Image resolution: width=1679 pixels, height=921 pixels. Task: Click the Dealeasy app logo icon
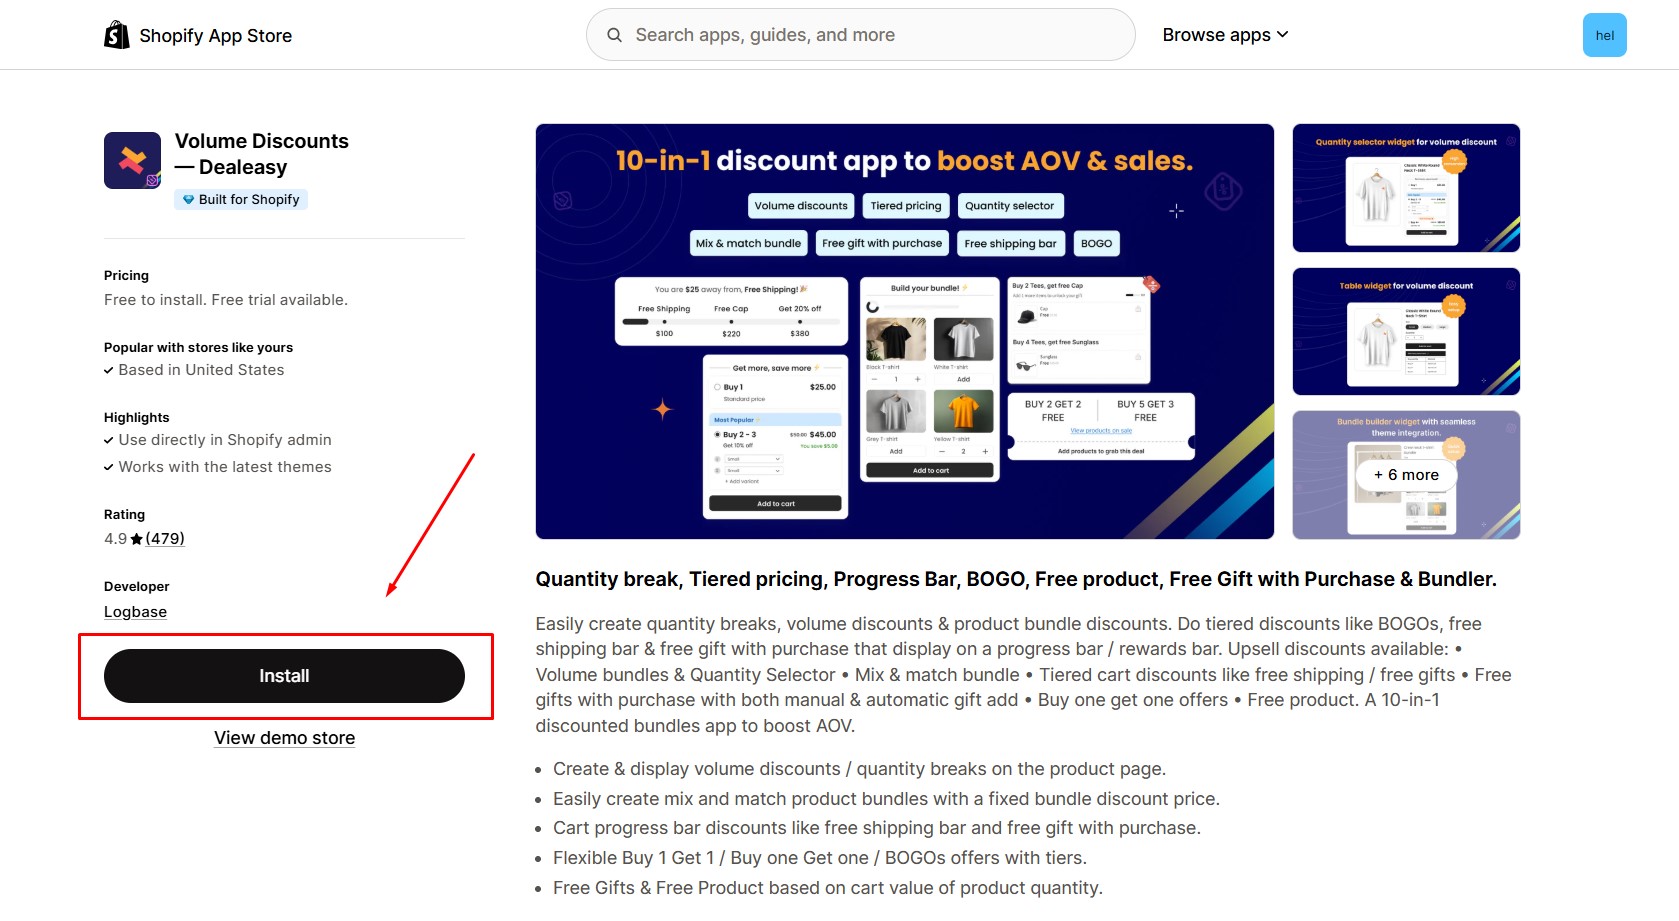[x=132, y=160]
